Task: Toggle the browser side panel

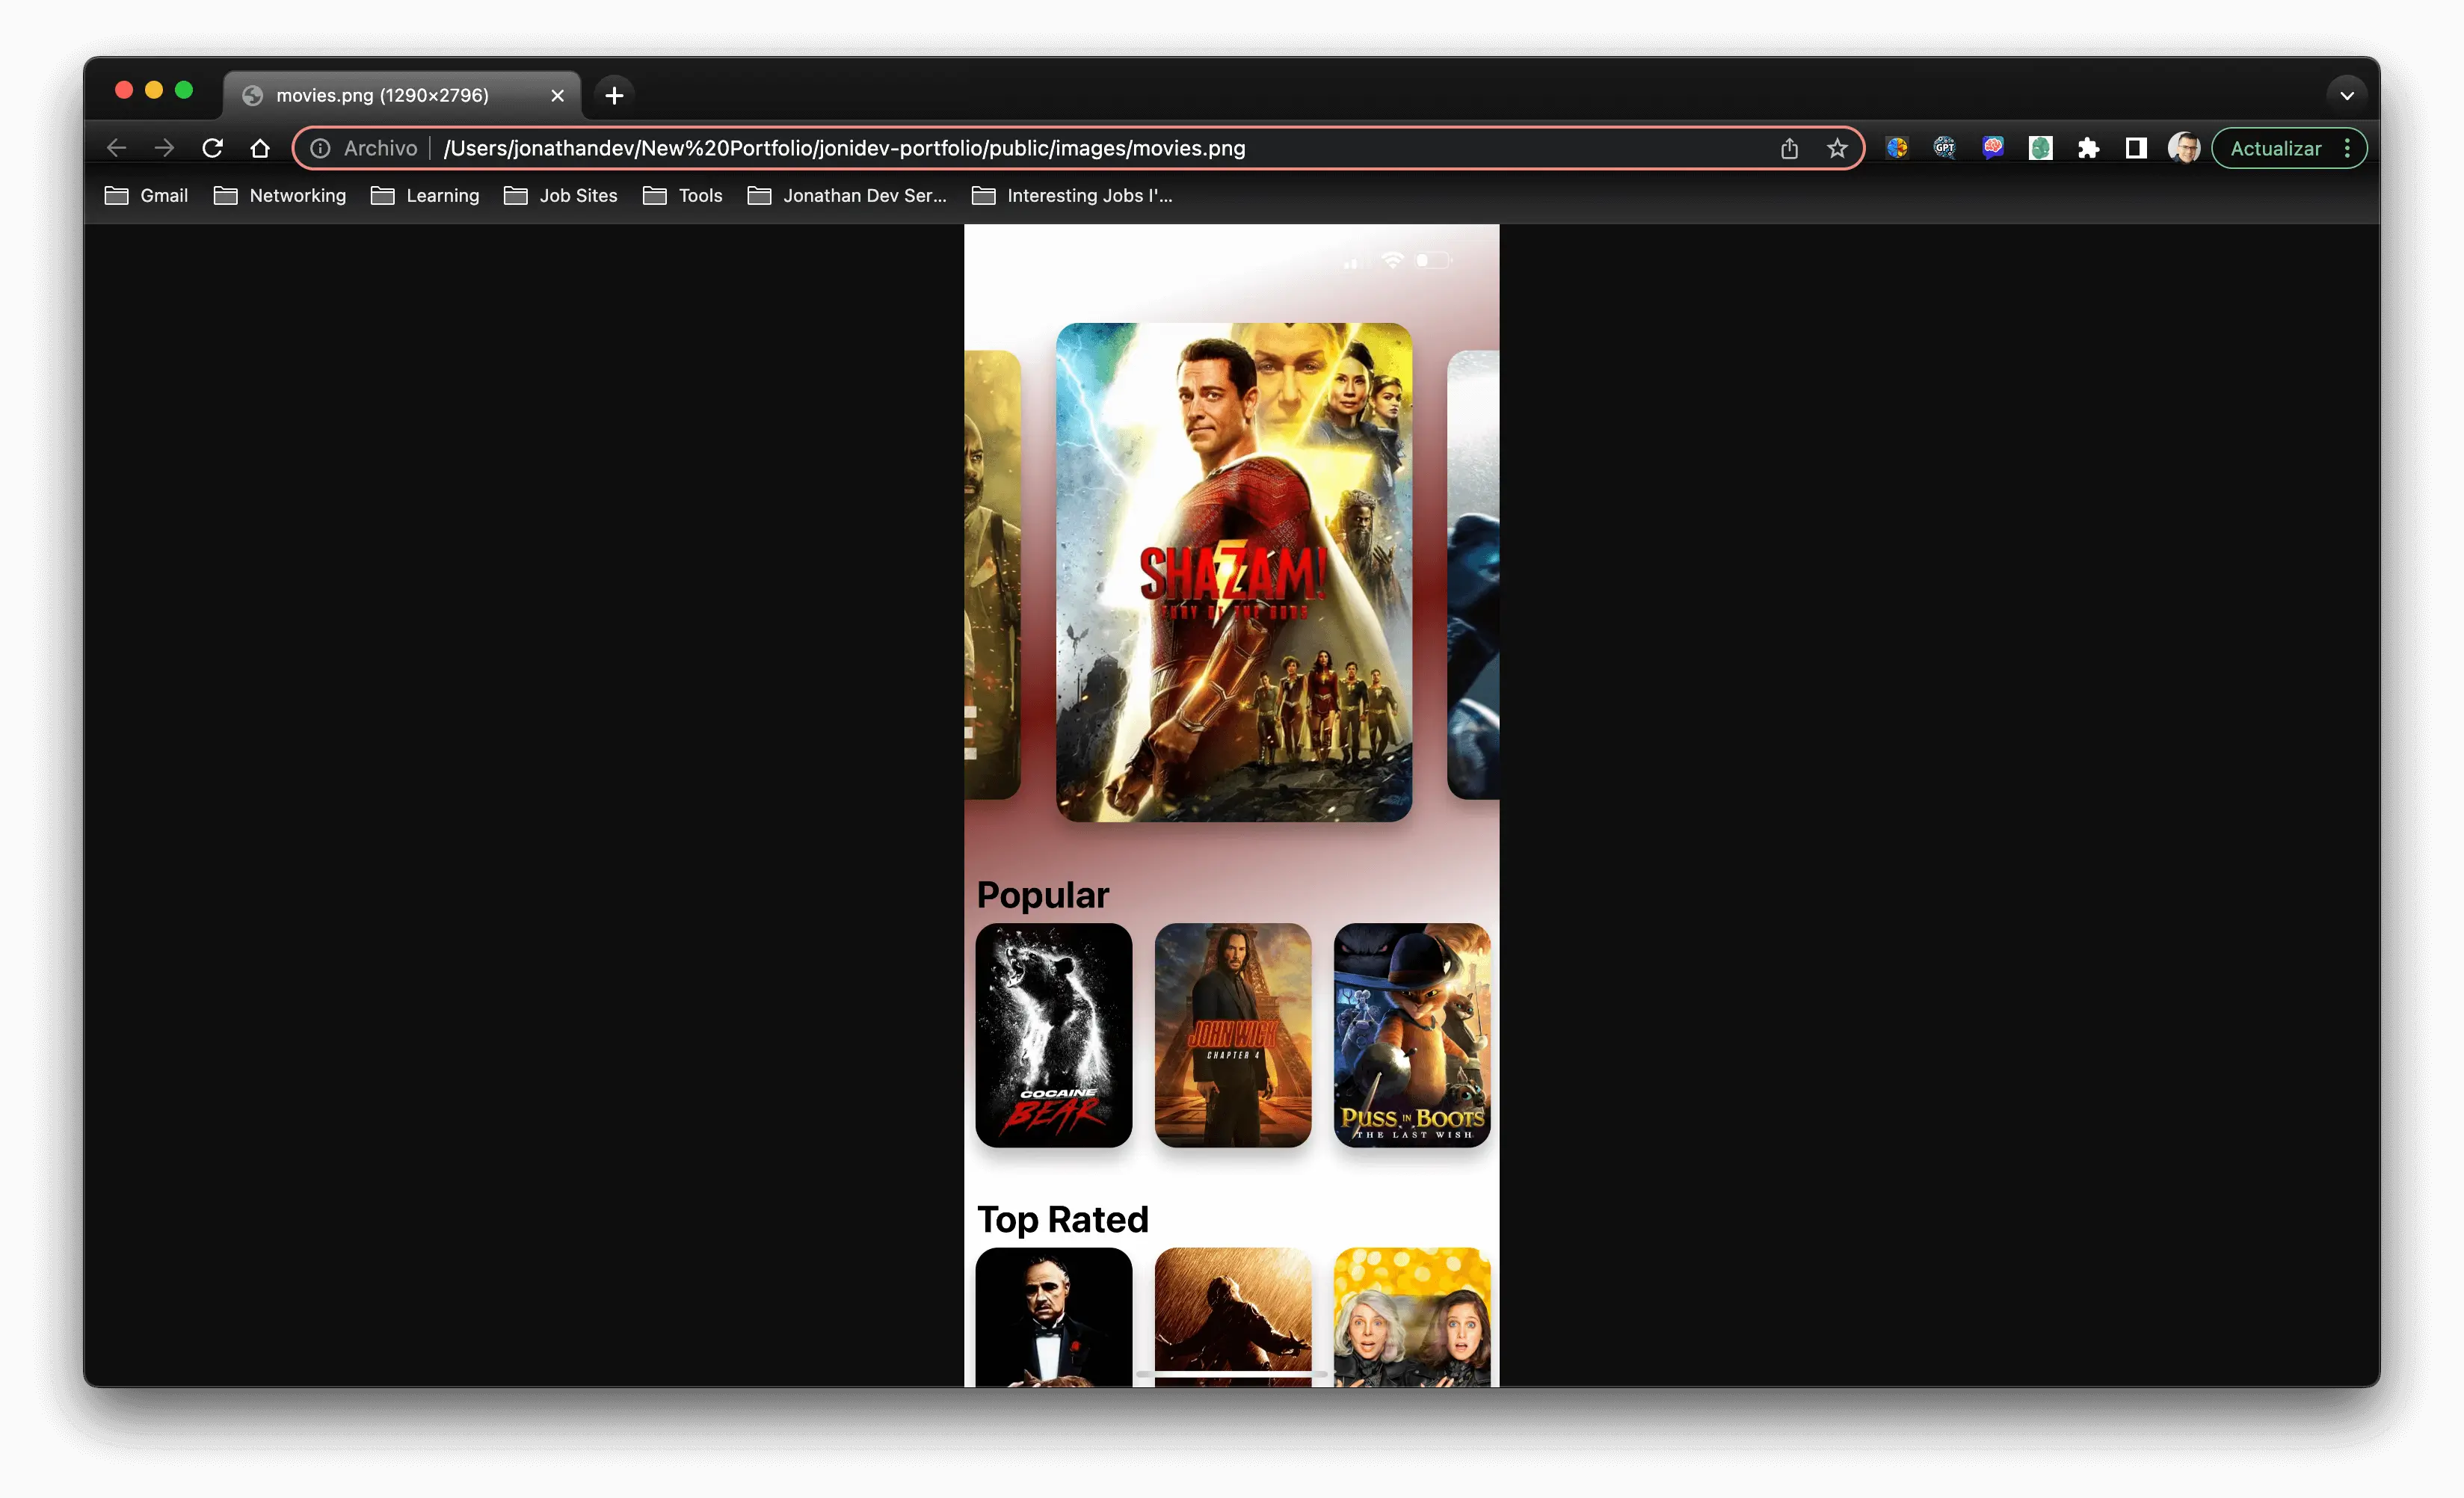Action: coord(2136,148)
